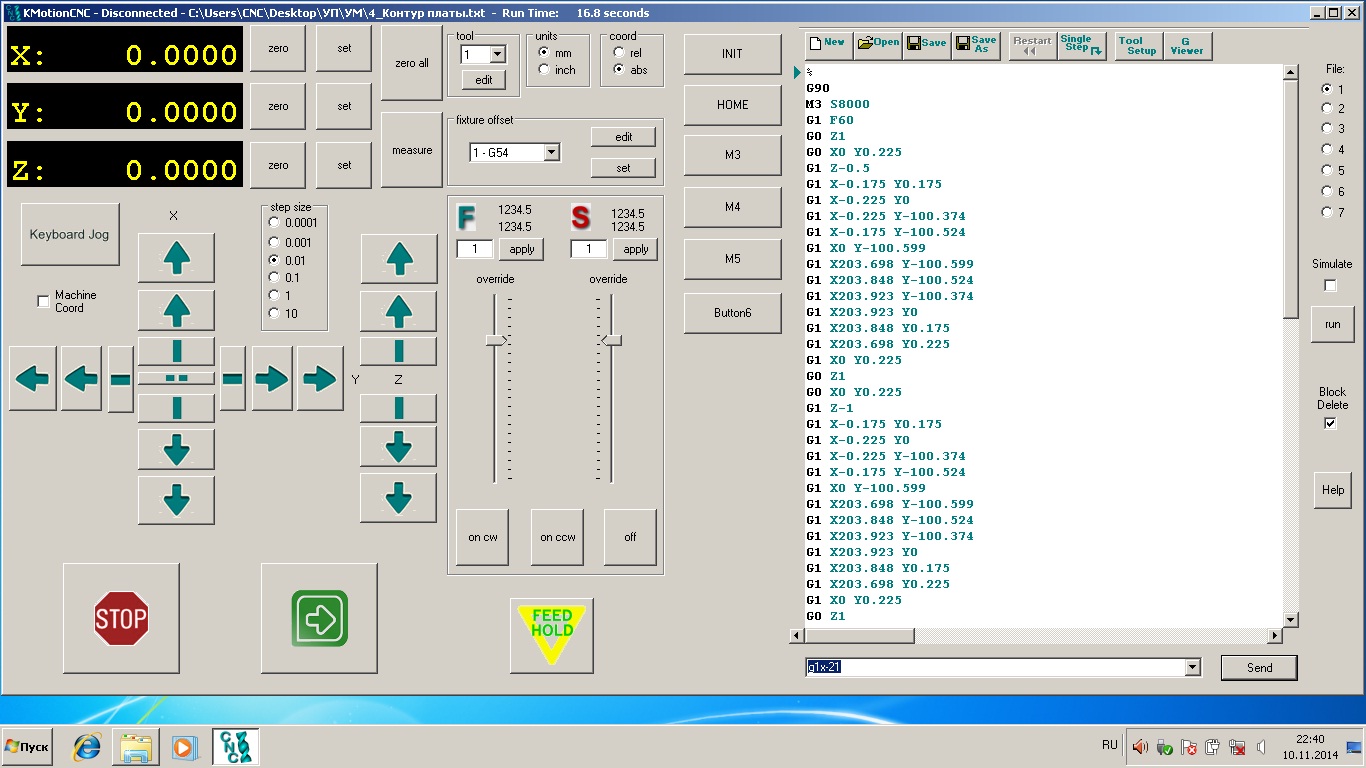Select mm units

pyautogui.click(x=545, y=52)
